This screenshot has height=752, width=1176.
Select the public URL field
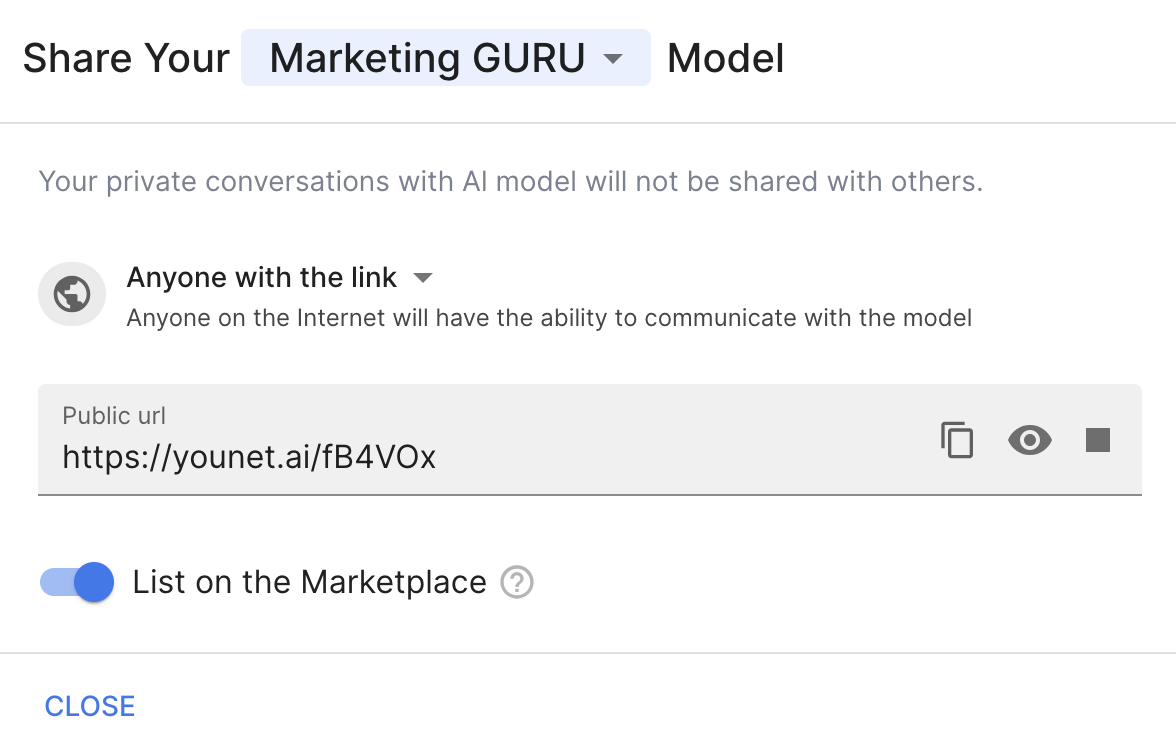590,440
